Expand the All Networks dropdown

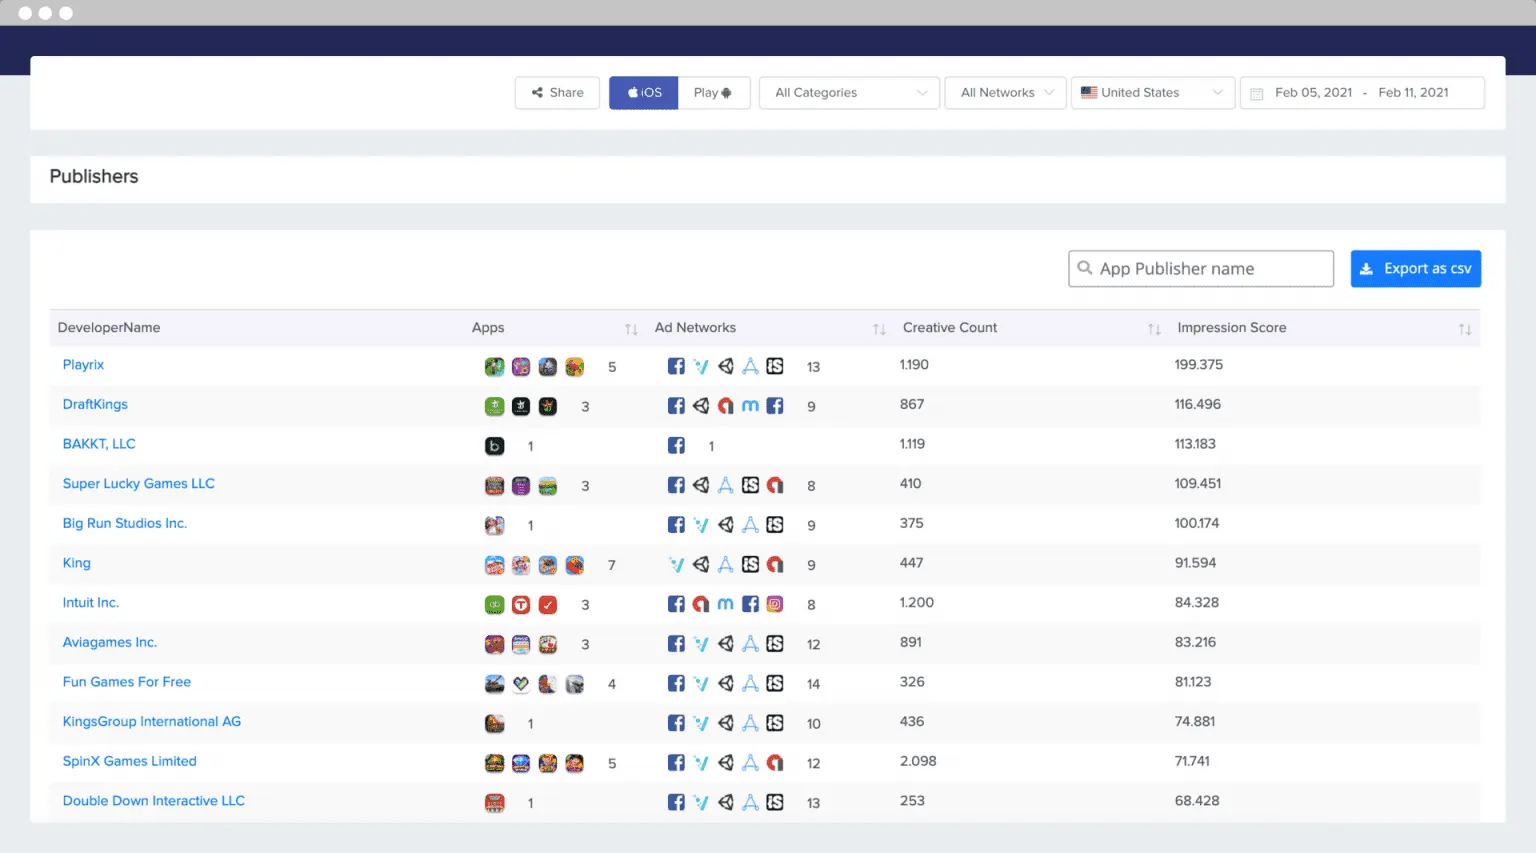click(x=1006, y=93)
